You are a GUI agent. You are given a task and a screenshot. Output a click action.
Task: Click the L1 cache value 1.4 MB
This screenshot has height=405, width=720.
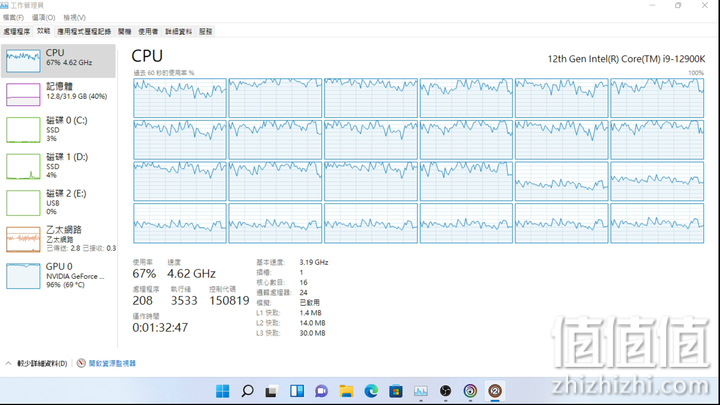point(310,313)
